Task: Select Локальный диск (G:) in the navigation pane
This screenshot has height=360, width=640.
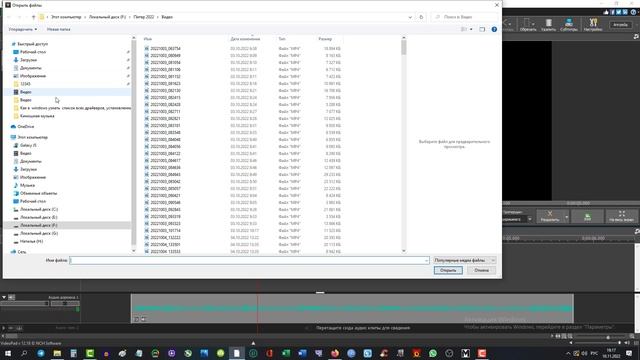Action: [39, 233]
